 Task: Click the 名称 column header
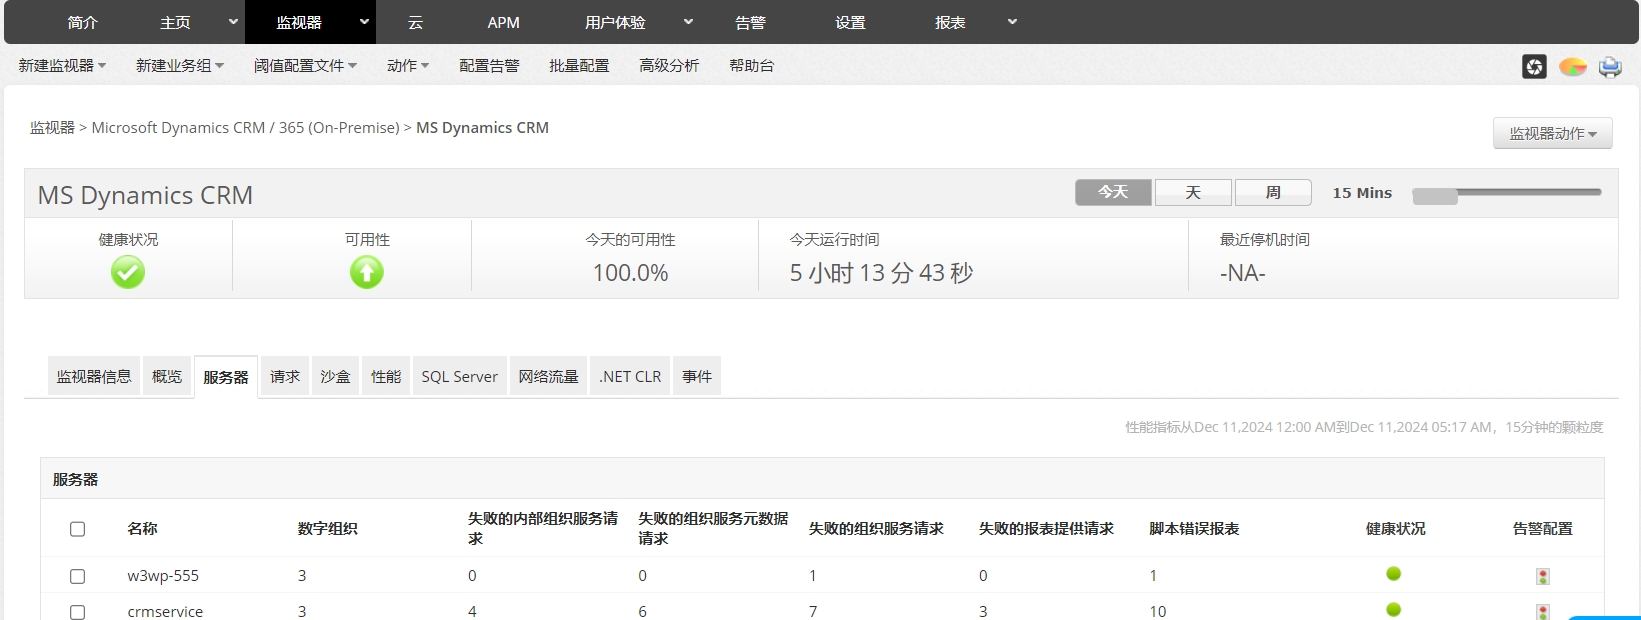pyautogui.click(x=142, y=529)
